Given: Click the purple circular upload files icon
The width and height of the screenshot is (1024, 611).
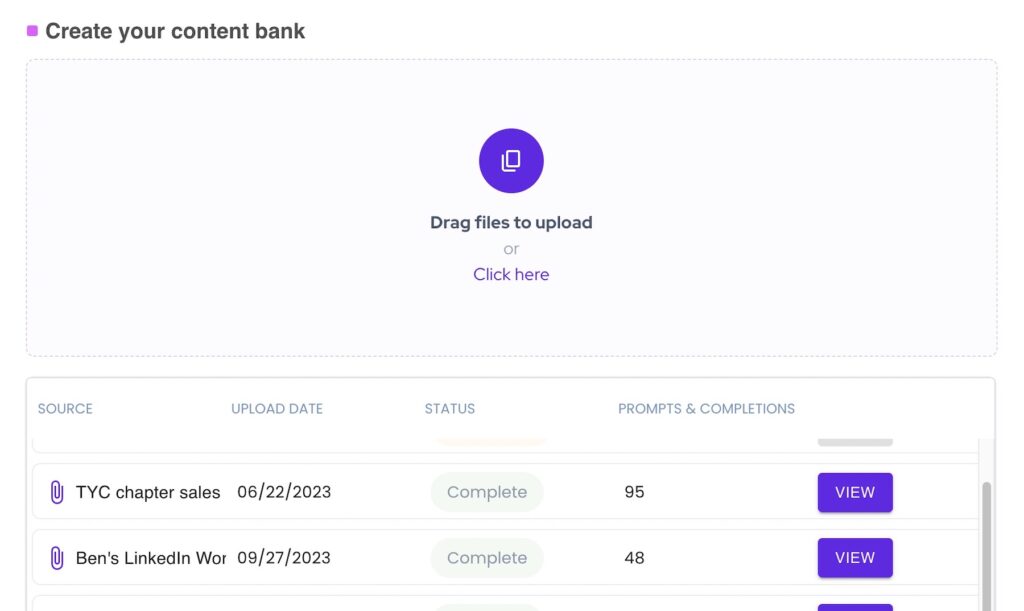Looking at the screenshot, I should pos(511,160).
